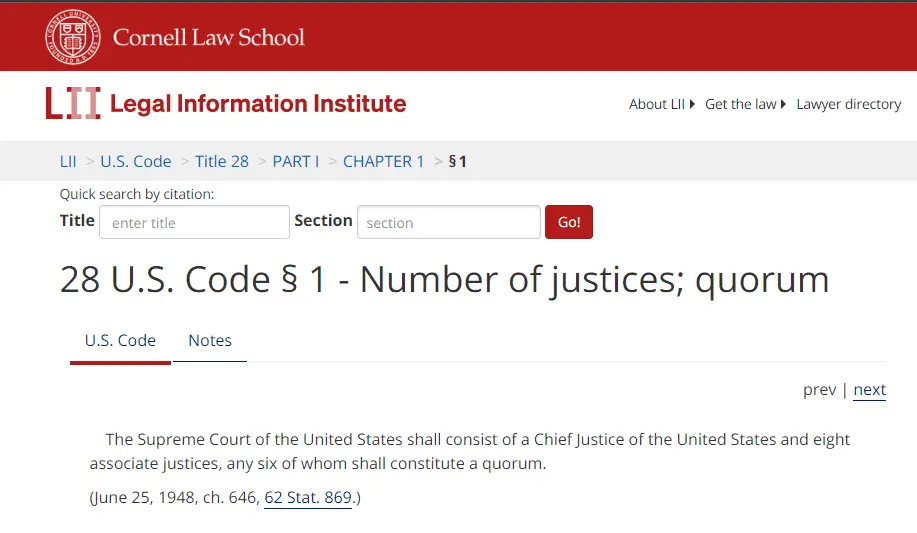Open the 62 Stat. 869 citation link
Screen dimensions: 917x533
(308, 497)
